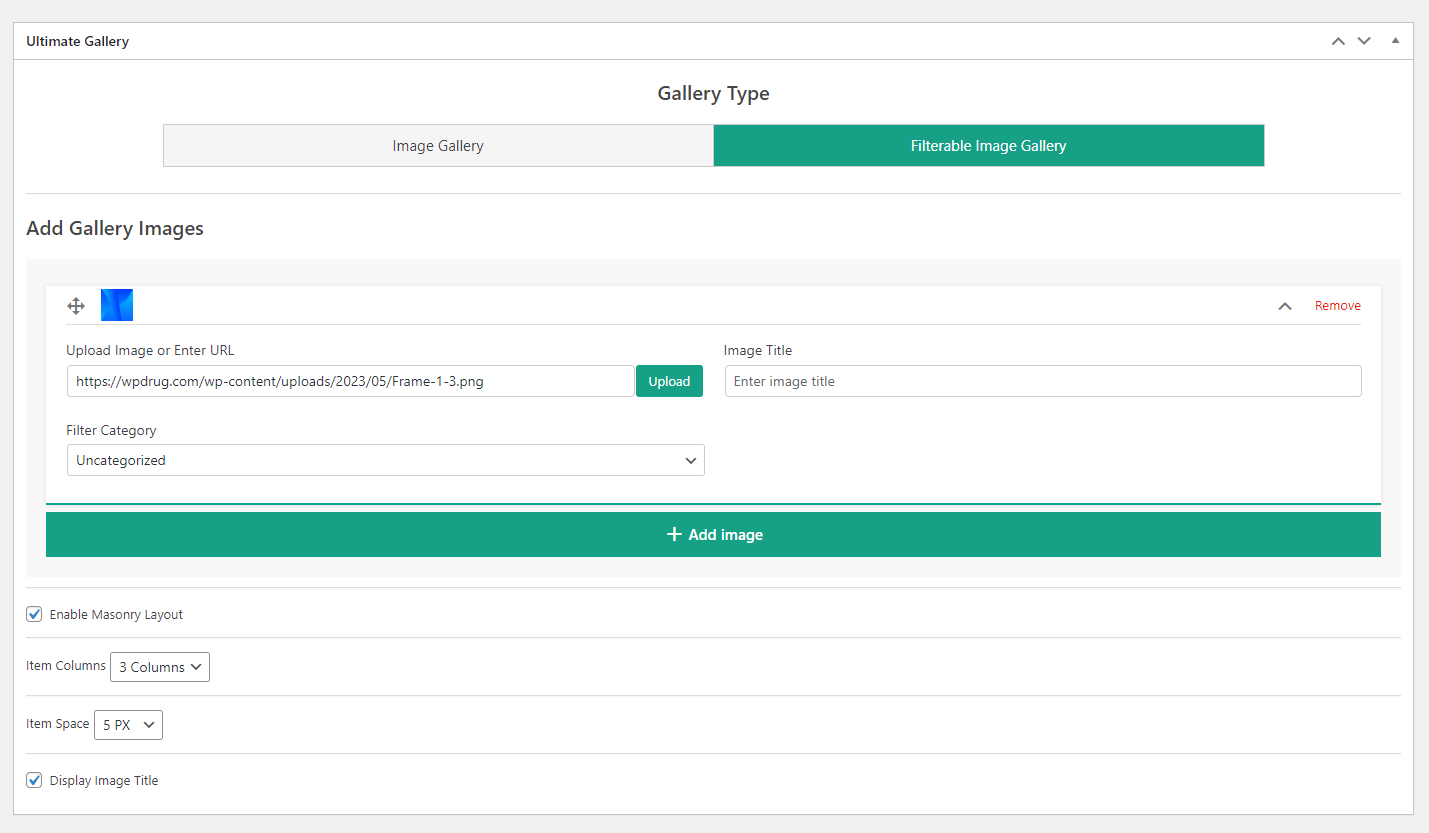This screenshot has width=1429, height=833.
Task: Click the image URL input field
Action: pos(351,381)
